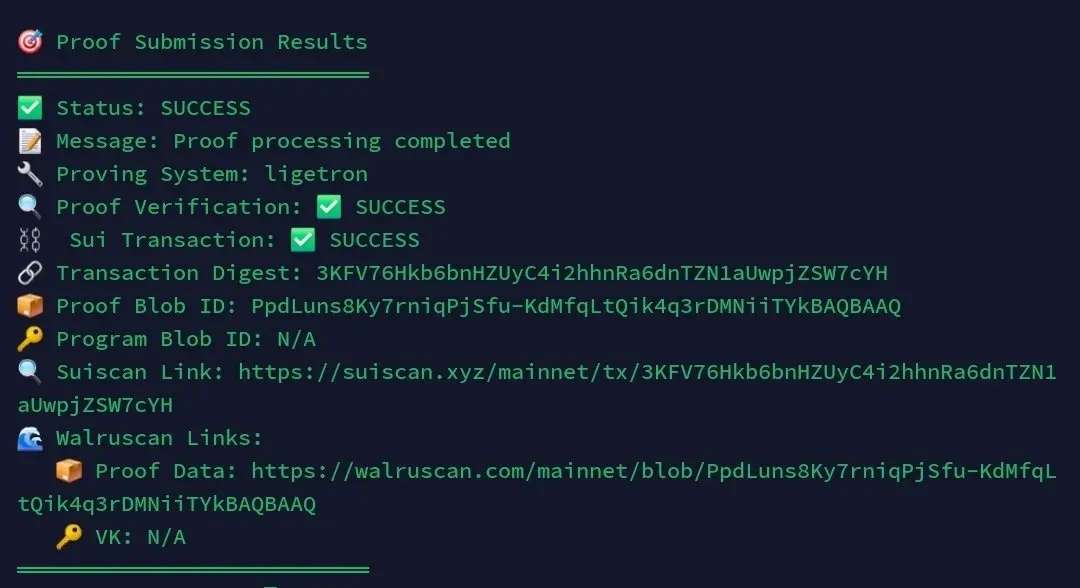Click the package icon beside Proof Data
The height and width of the screenshot is (588, 1080).
pos(69,471)
